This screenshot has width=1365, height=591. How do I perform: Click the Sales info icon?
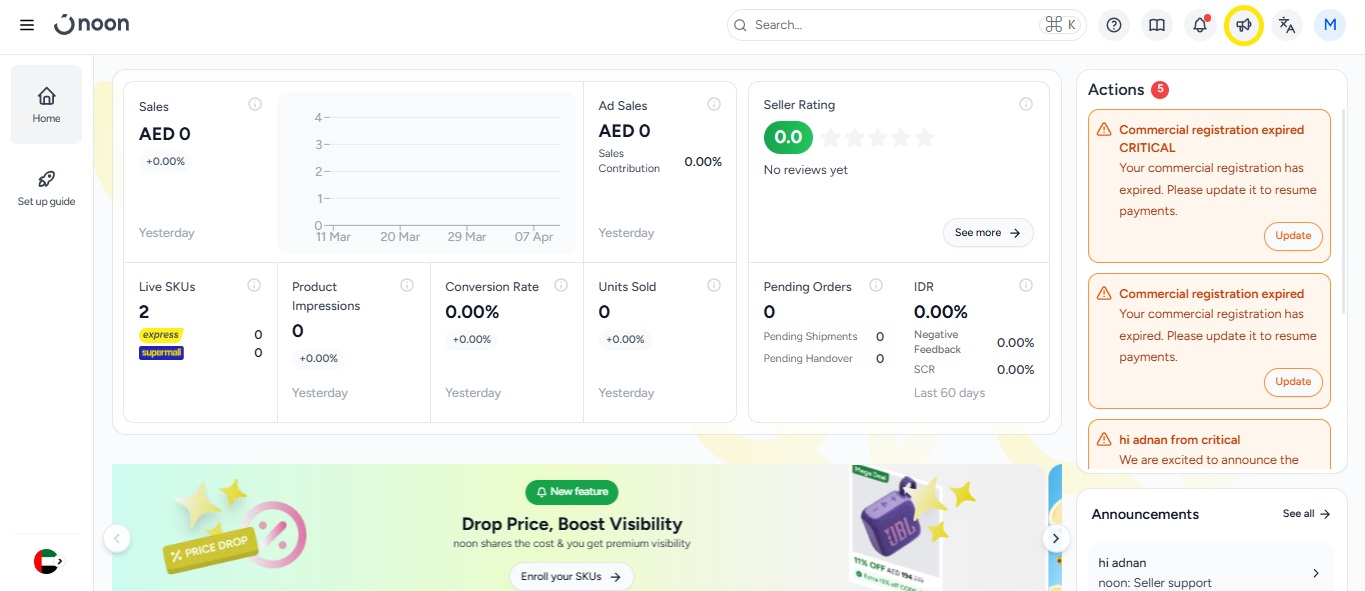[x=255, y=104]
